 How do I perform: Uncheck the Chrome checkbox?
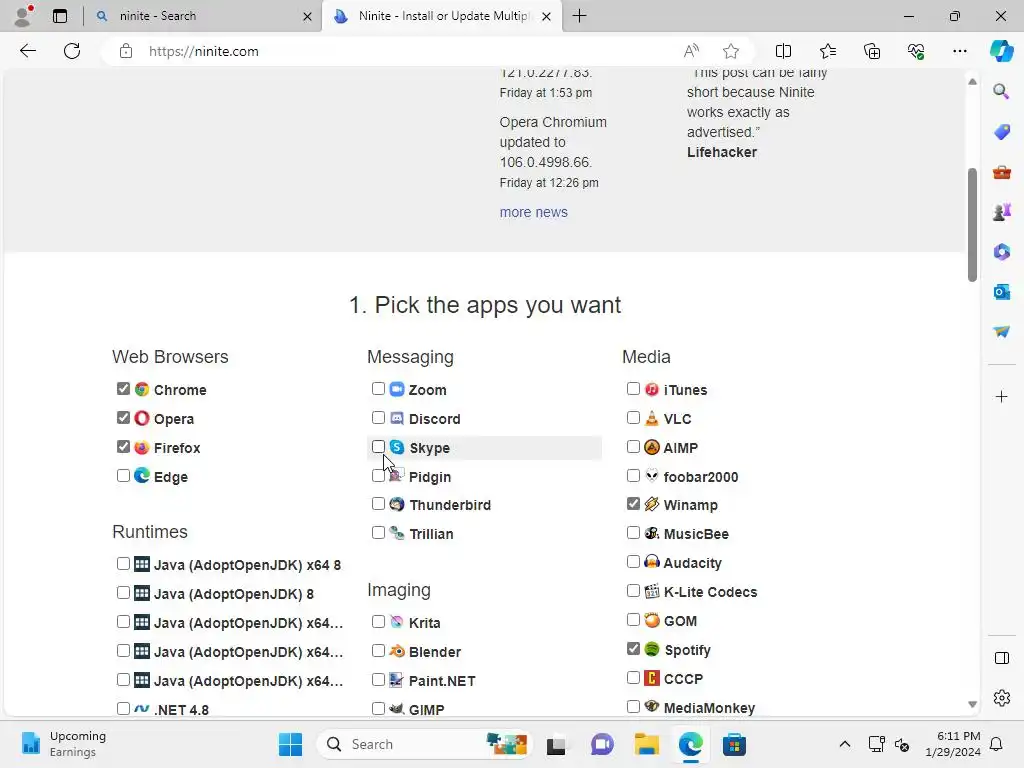click(x=123, y=389)
